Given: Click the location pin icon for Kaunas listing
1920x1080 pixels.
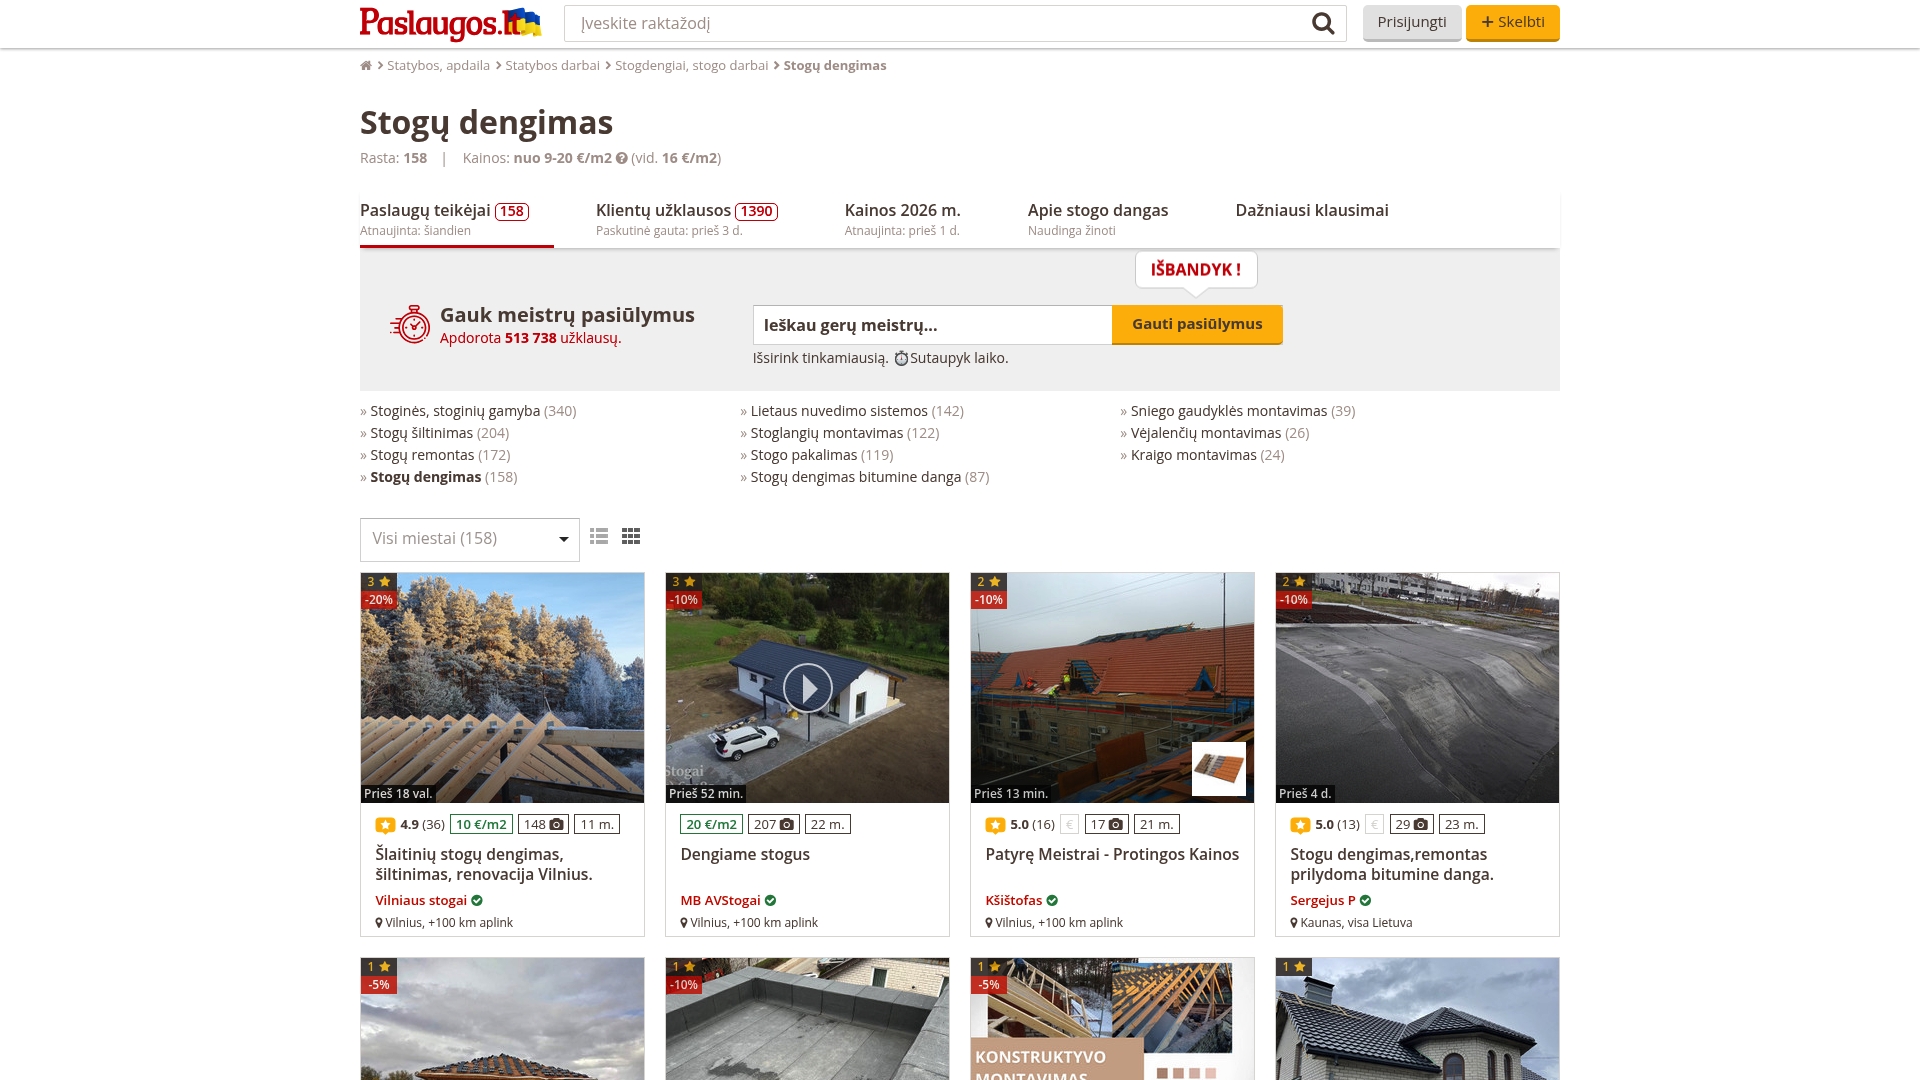Looking at the screenshot, I should [1293, 922].
